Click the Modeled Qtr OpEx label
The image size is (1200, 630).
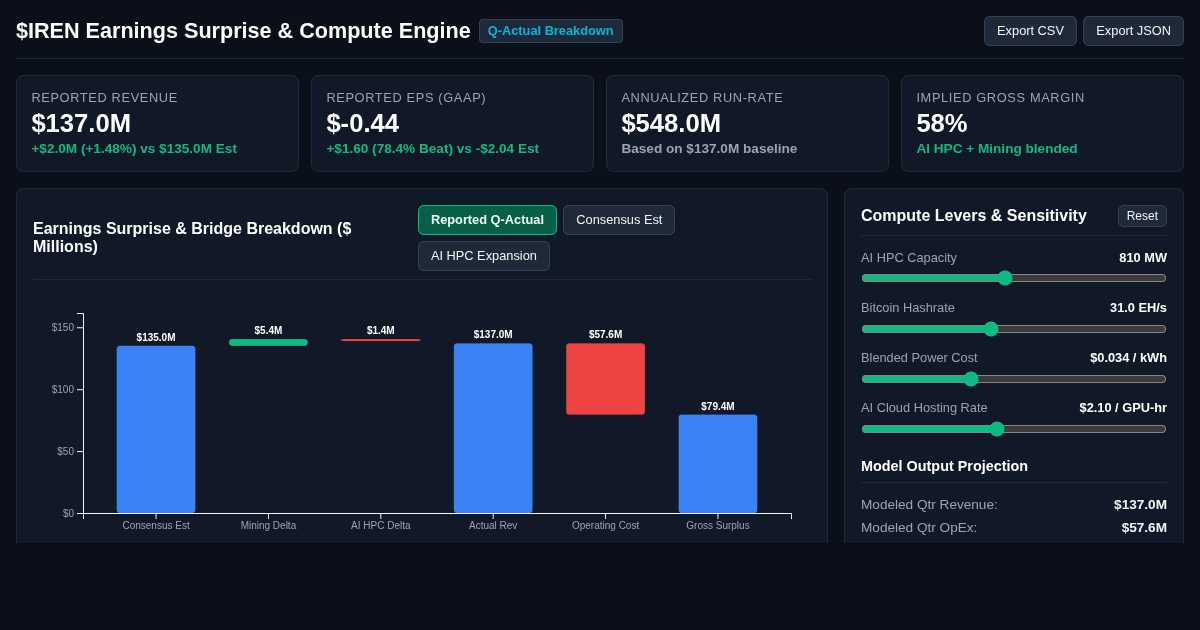[919, 527]
